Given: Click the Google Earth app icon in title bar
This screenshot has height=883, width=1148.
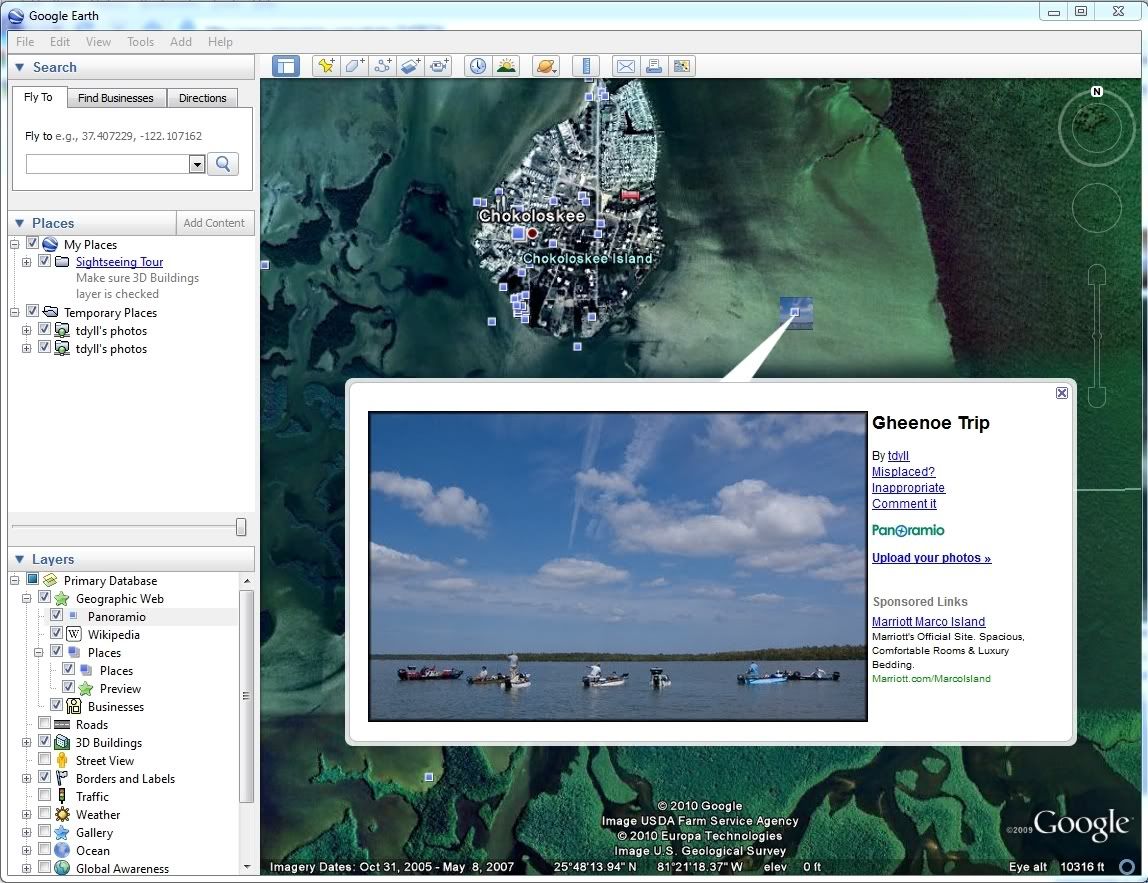Looking at the screenshot, I should (15, 16).
